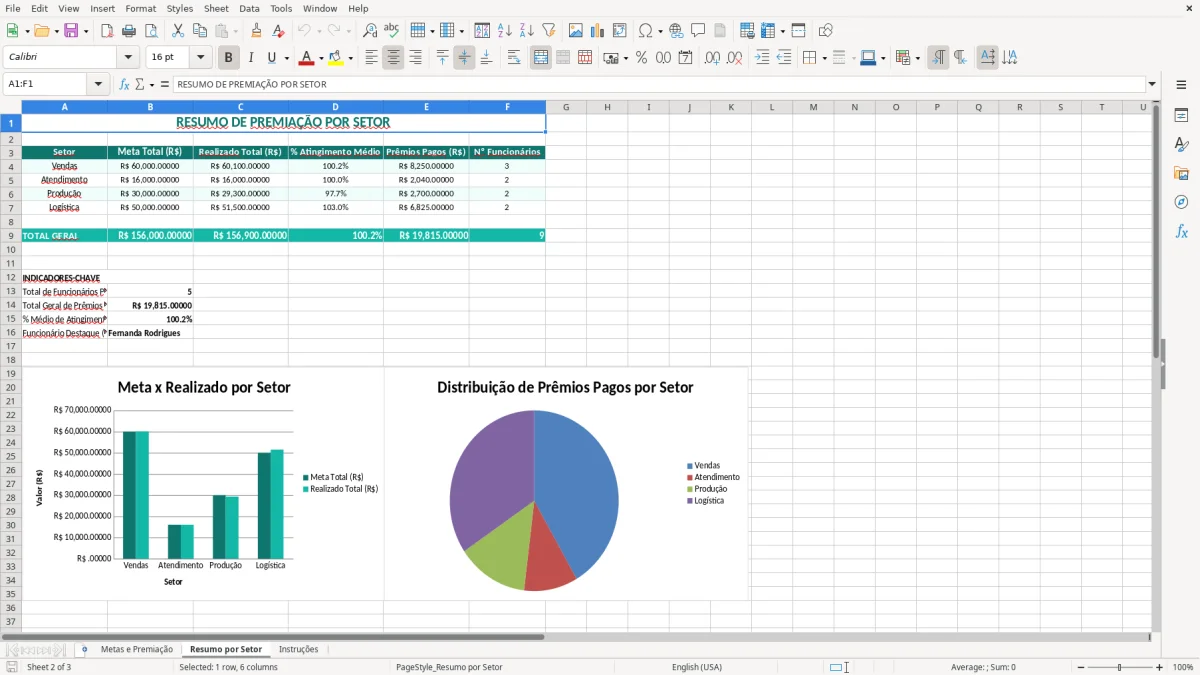Open the Format menu
This screenshot has height=675, width=1200.
(140, 8)
